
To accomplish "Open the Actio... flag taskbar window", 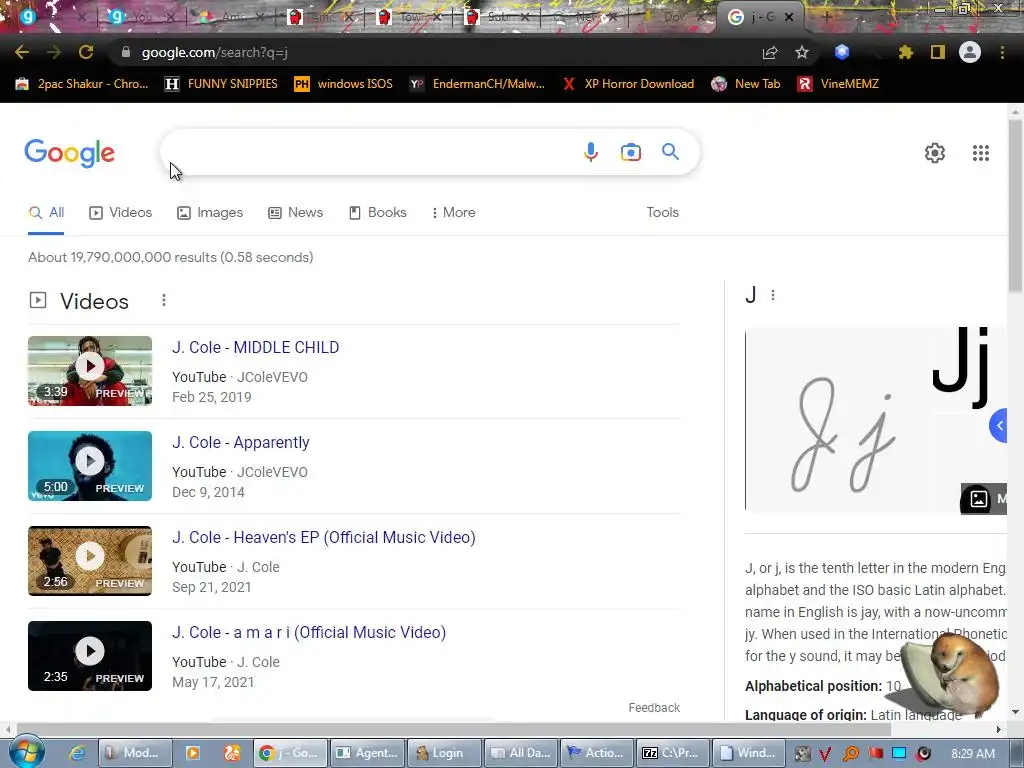I will click(597, 753).
